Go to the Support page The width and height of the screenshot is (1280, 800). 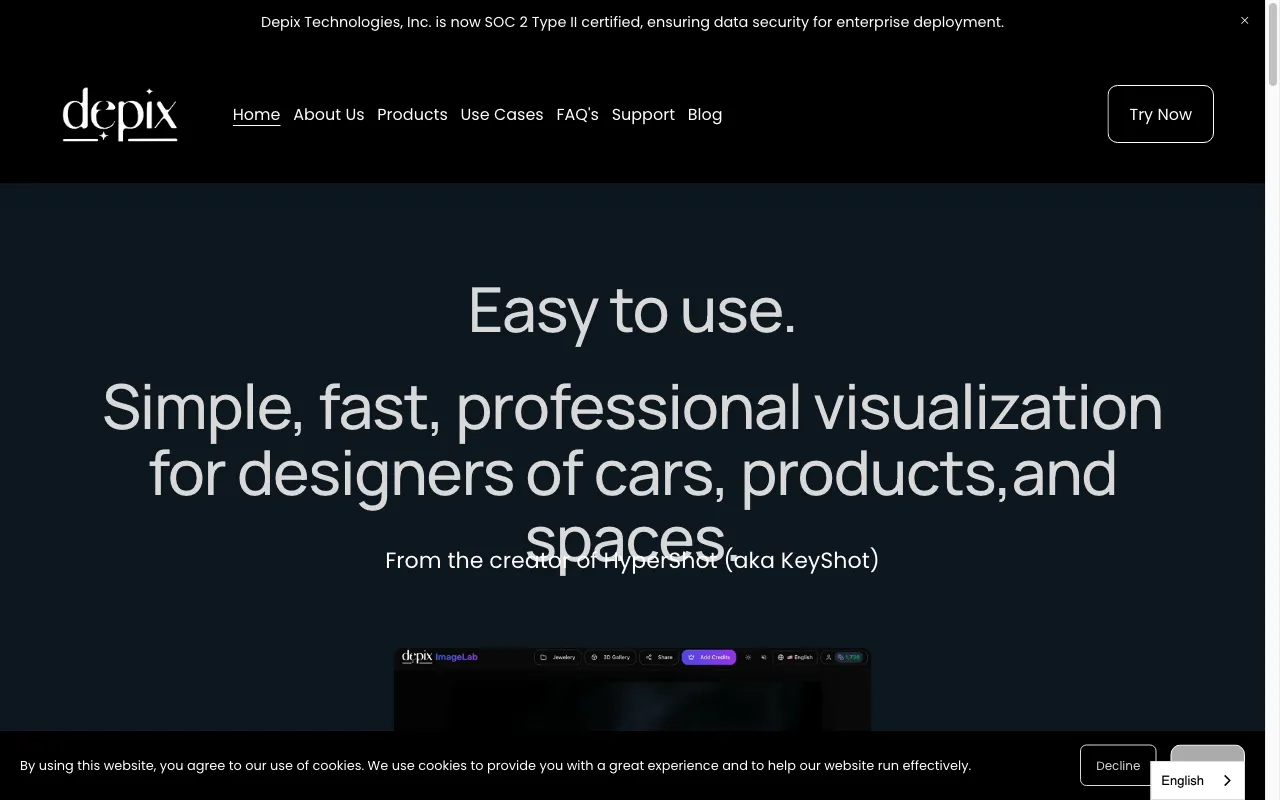coord(643,114)
